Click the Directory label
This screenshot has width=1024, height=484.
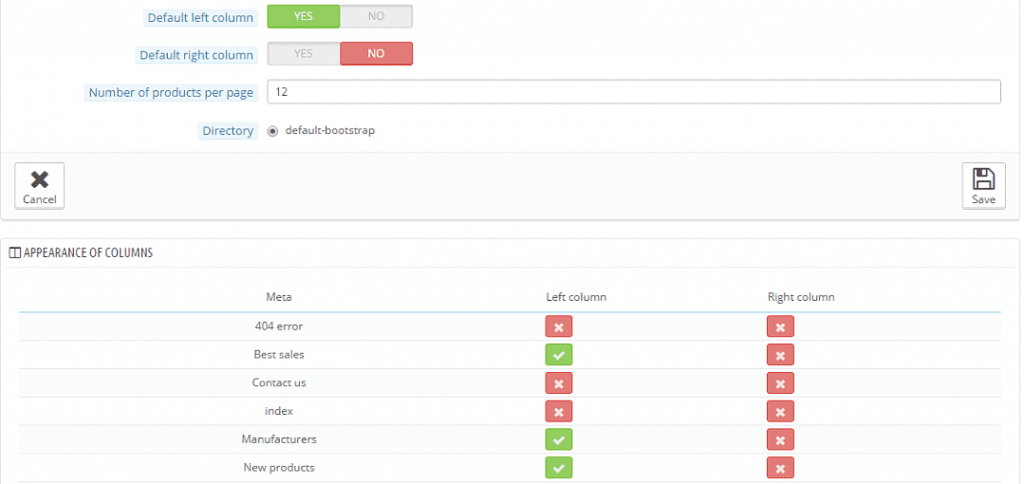pos(228,131)
